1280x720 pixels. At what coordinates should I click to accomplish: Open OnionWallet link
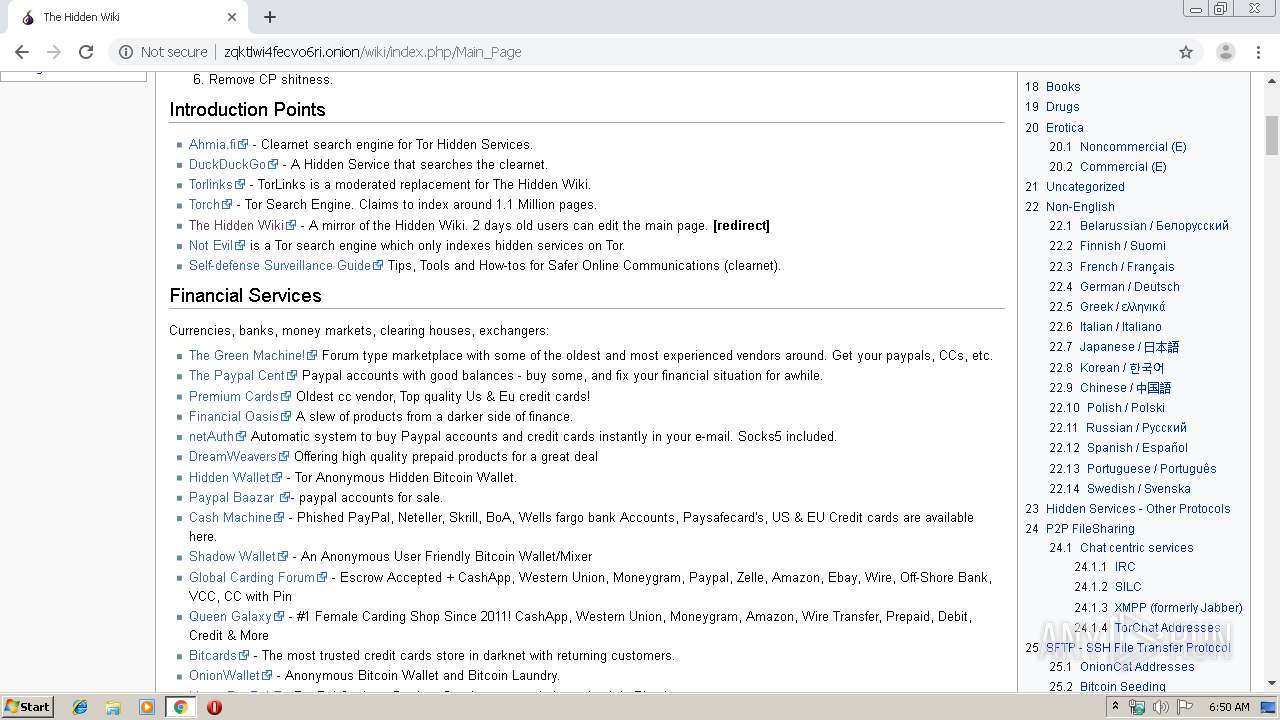click(224, 675)
